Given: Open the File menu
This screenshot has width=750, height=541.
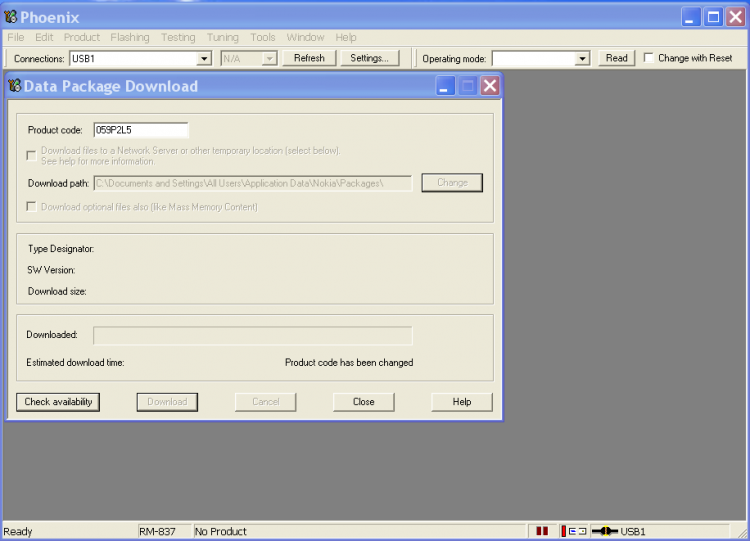Looking at the screenshot, I should [15, 37].
